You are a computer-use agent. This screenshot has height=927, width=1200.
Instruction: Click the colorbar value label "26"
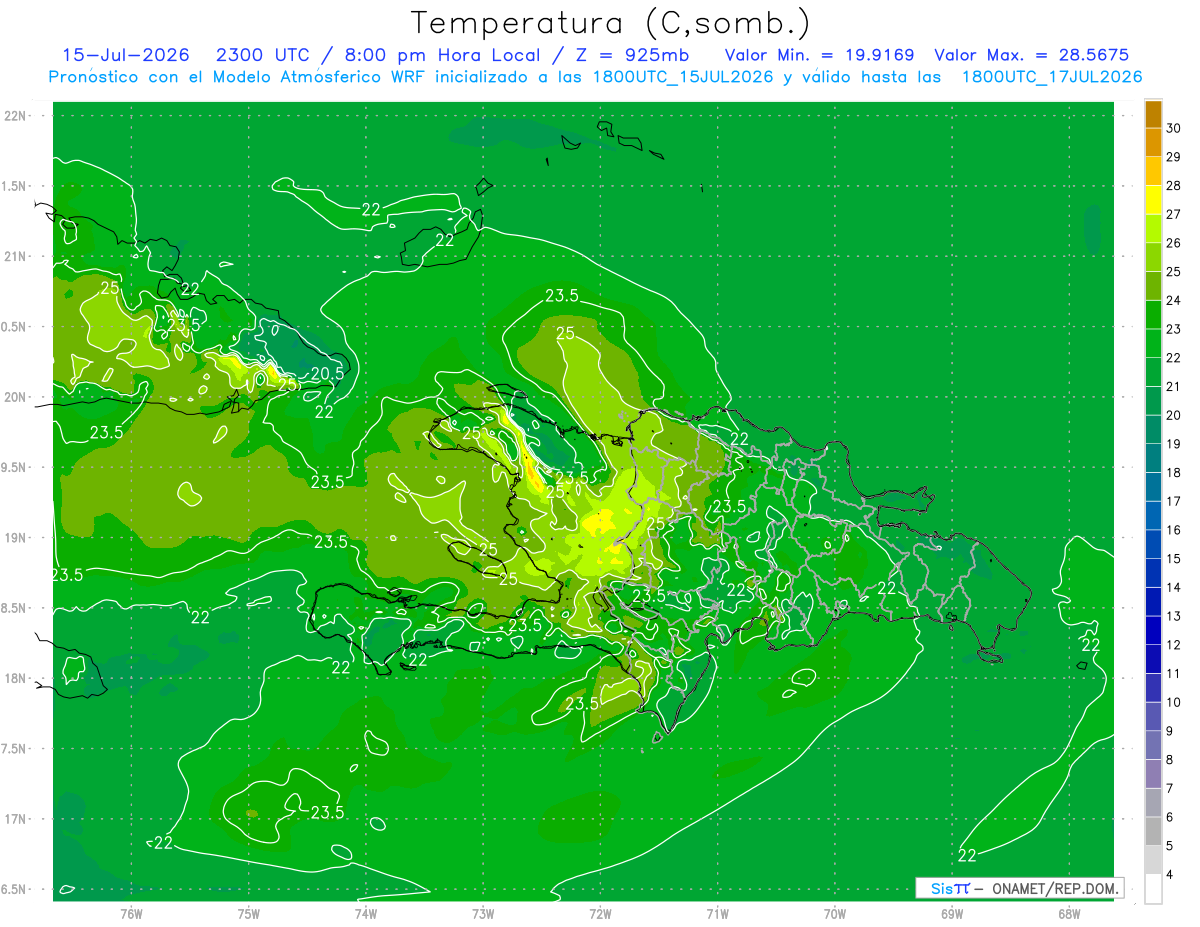(x=1173, y=243)
